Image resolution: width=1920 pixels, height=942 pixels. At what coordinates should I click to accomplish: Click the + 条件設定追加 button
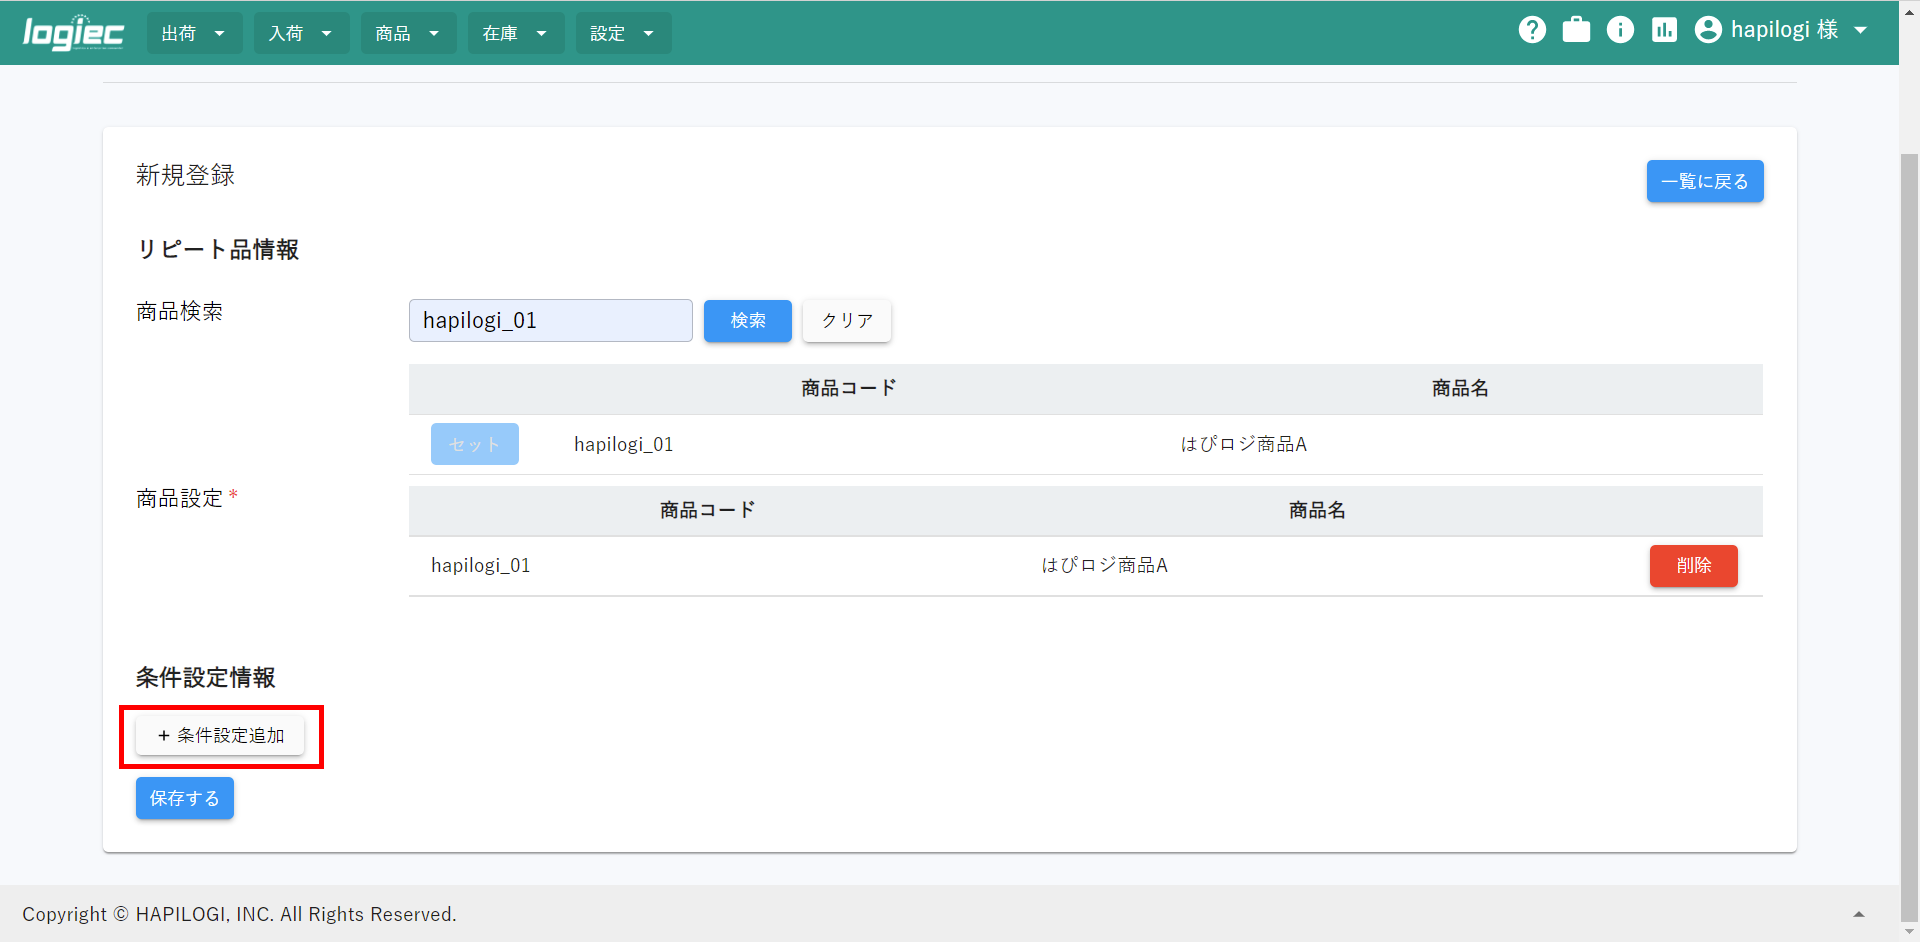click(x=220, y=735)
